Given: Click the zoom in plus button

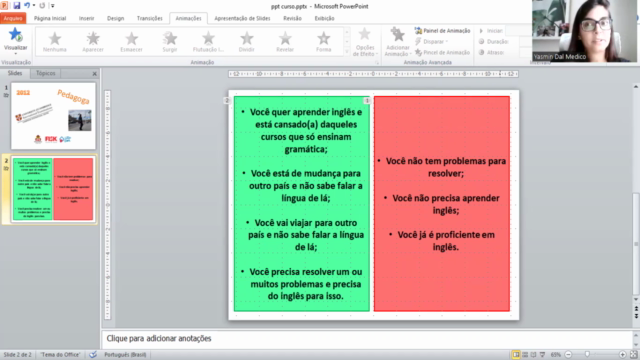Looking at the screenshot, I should pyautogui.click(x=622, y=355).
